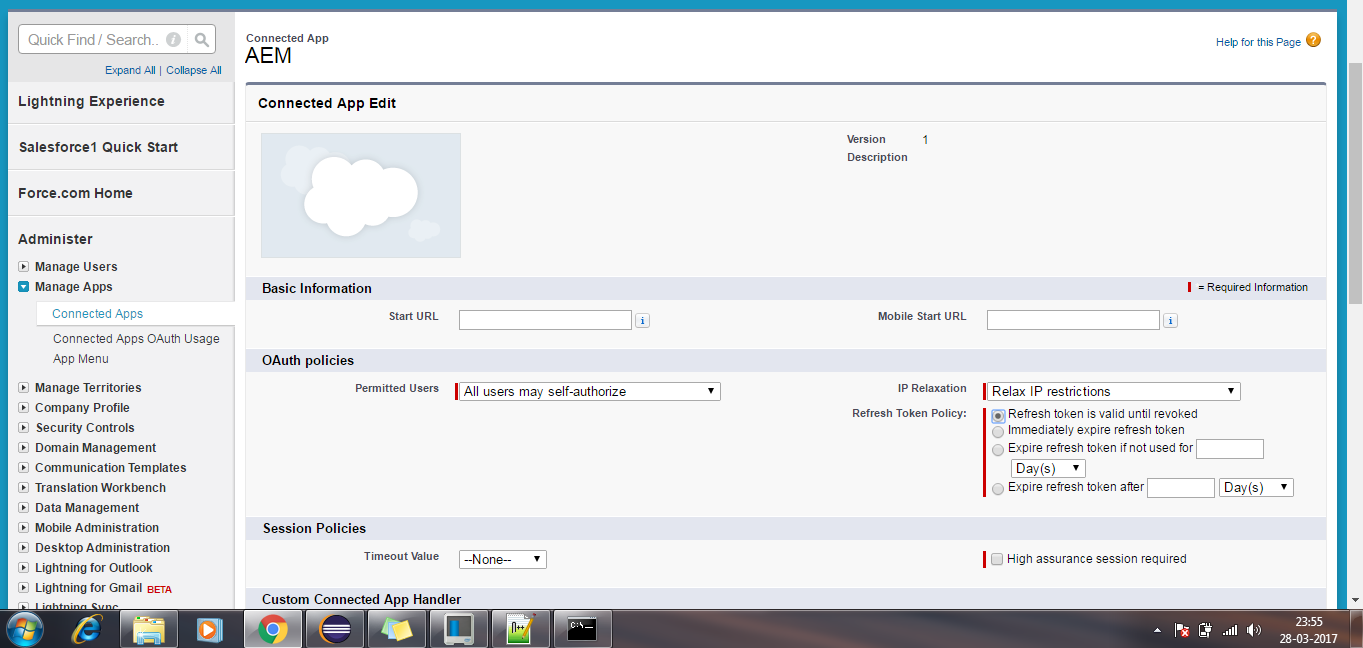Open the command prompt from the taskbar
The image size is (1363, 648).
click(x=581, y=629)
